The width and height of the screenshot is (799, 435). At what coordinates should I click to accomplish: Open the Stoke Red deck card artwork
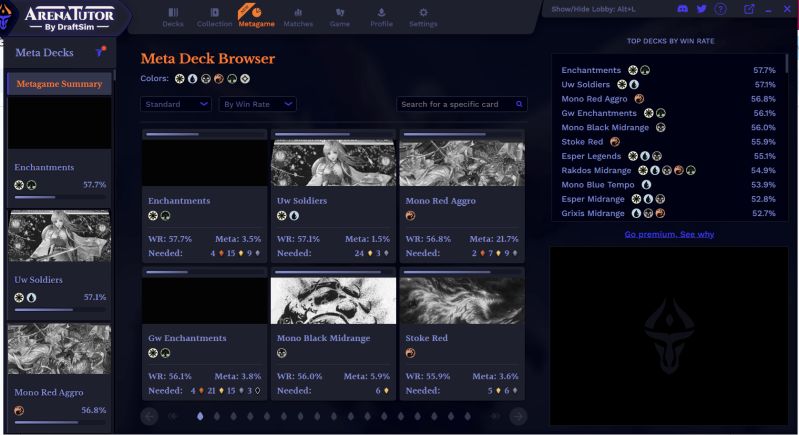pos(462,301)
